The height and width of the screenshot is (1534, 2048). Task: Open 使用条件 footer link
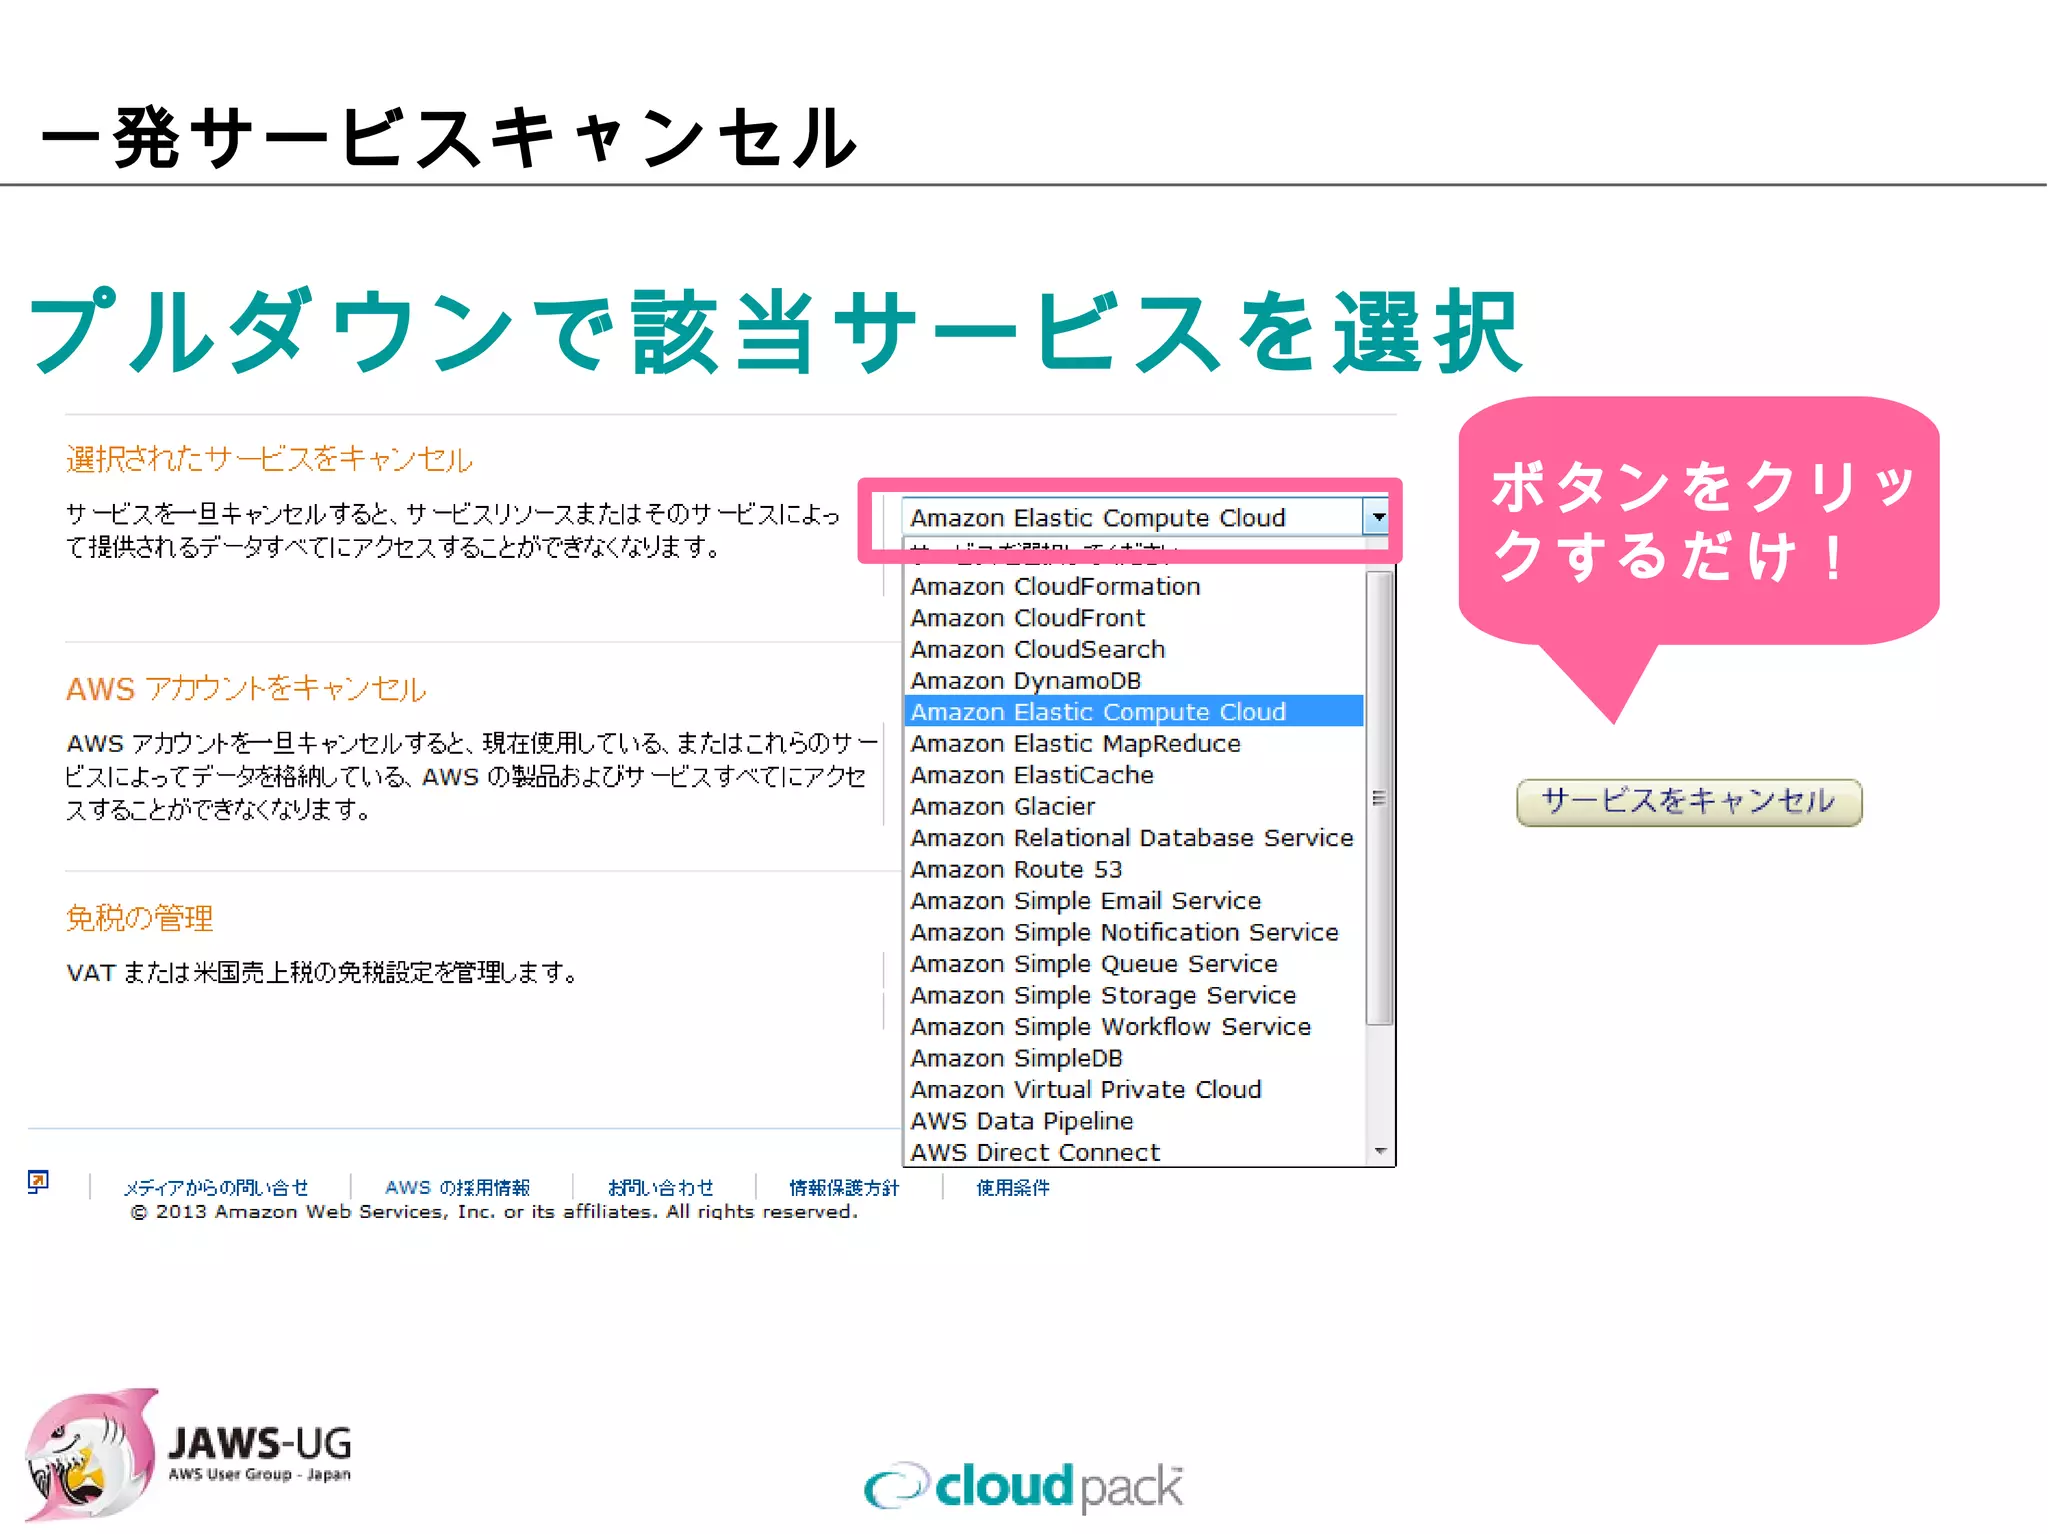1013,1188
